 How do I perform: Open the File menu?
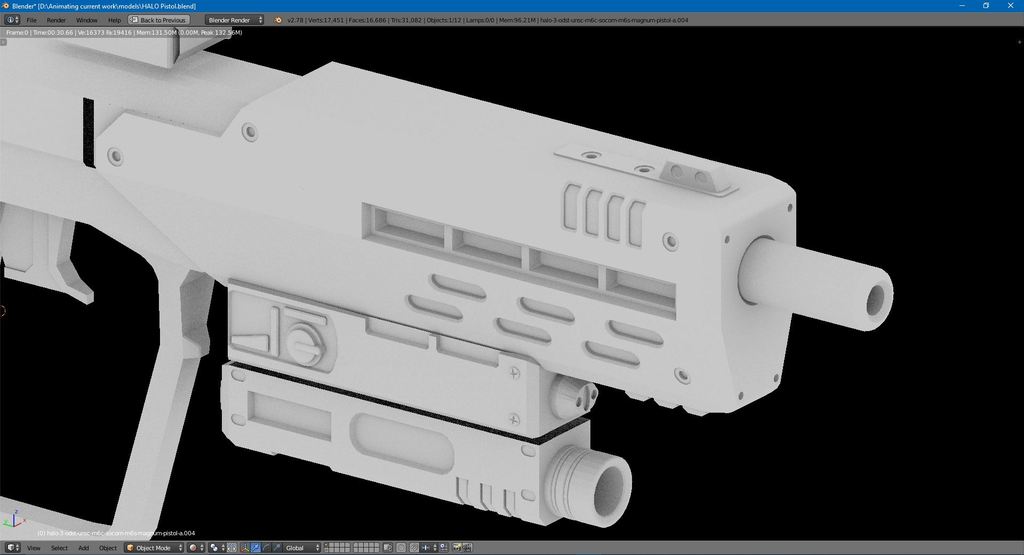(x=31, y=20)
